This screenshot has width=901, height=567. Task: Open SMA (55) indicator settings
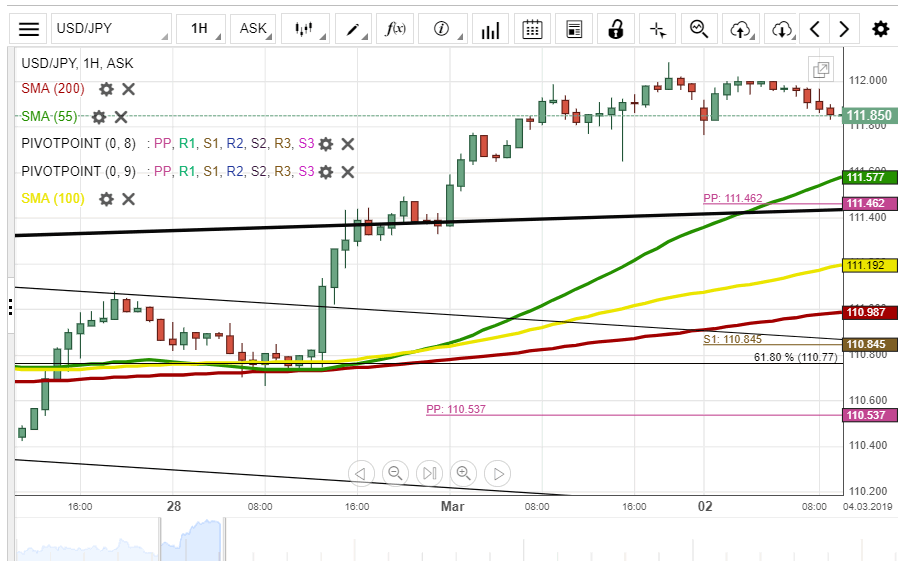[99, 117]
